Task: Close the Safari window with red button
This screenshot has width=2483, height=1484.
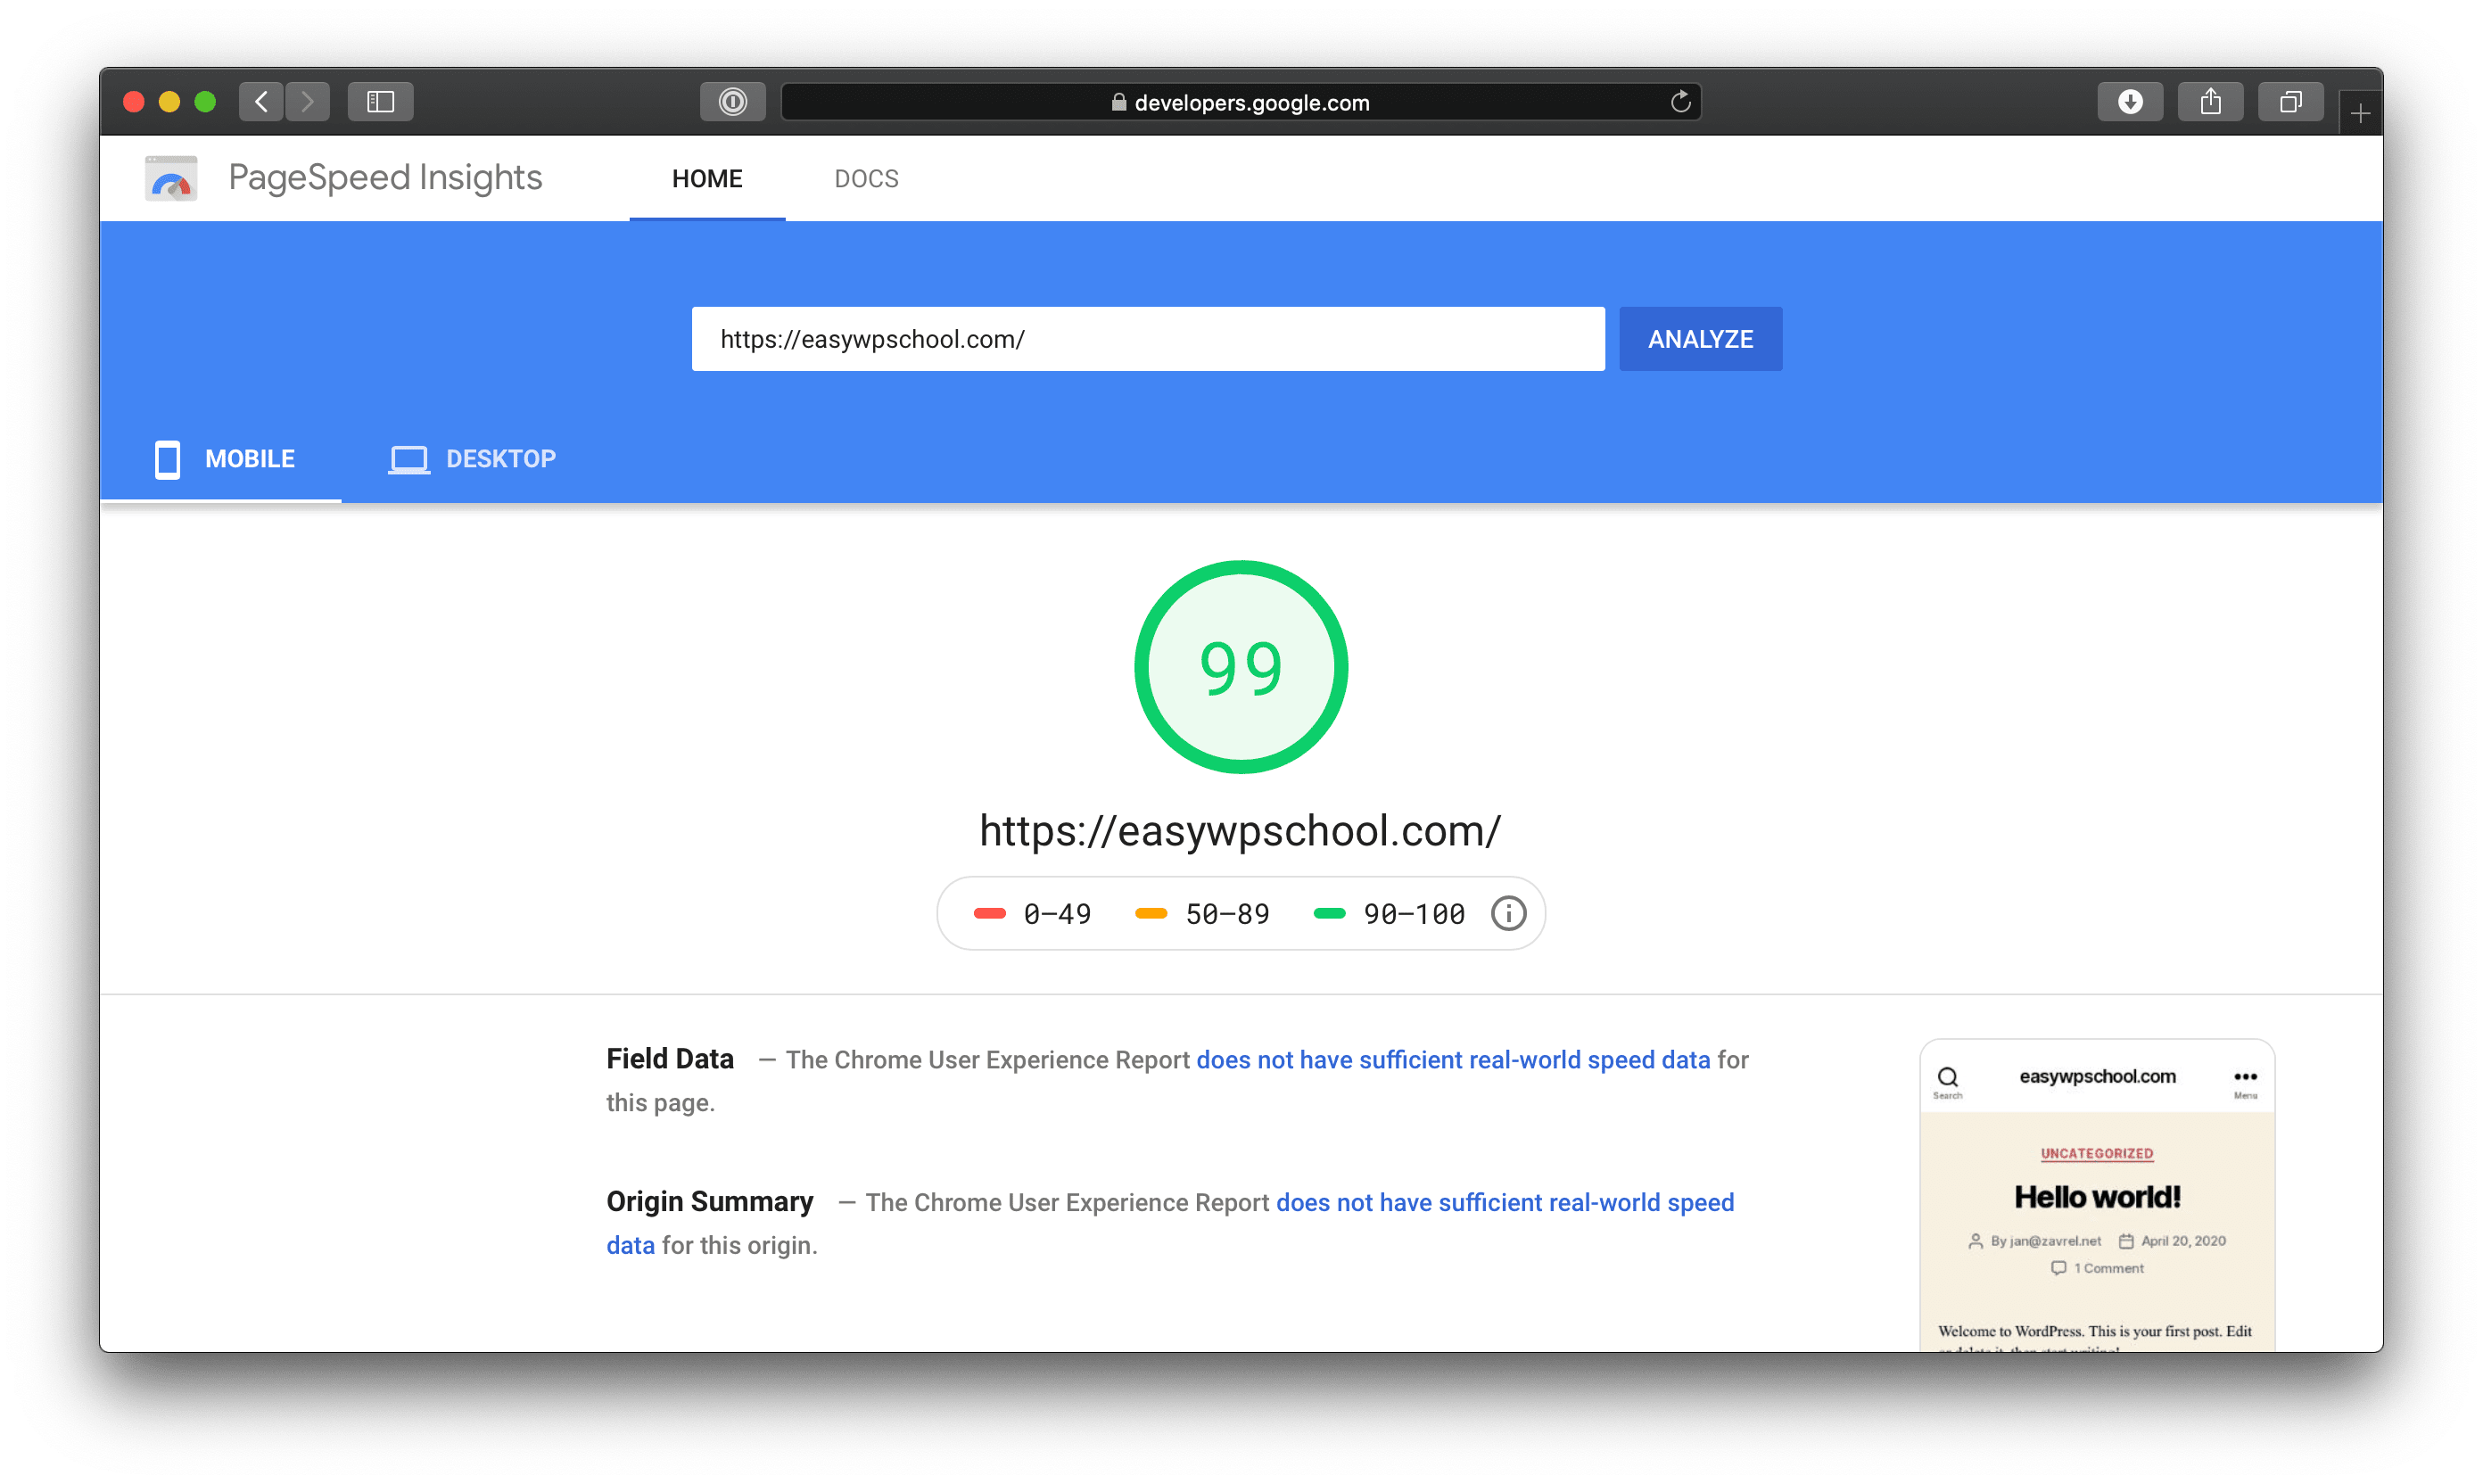Action: click(x=134, y=101)
